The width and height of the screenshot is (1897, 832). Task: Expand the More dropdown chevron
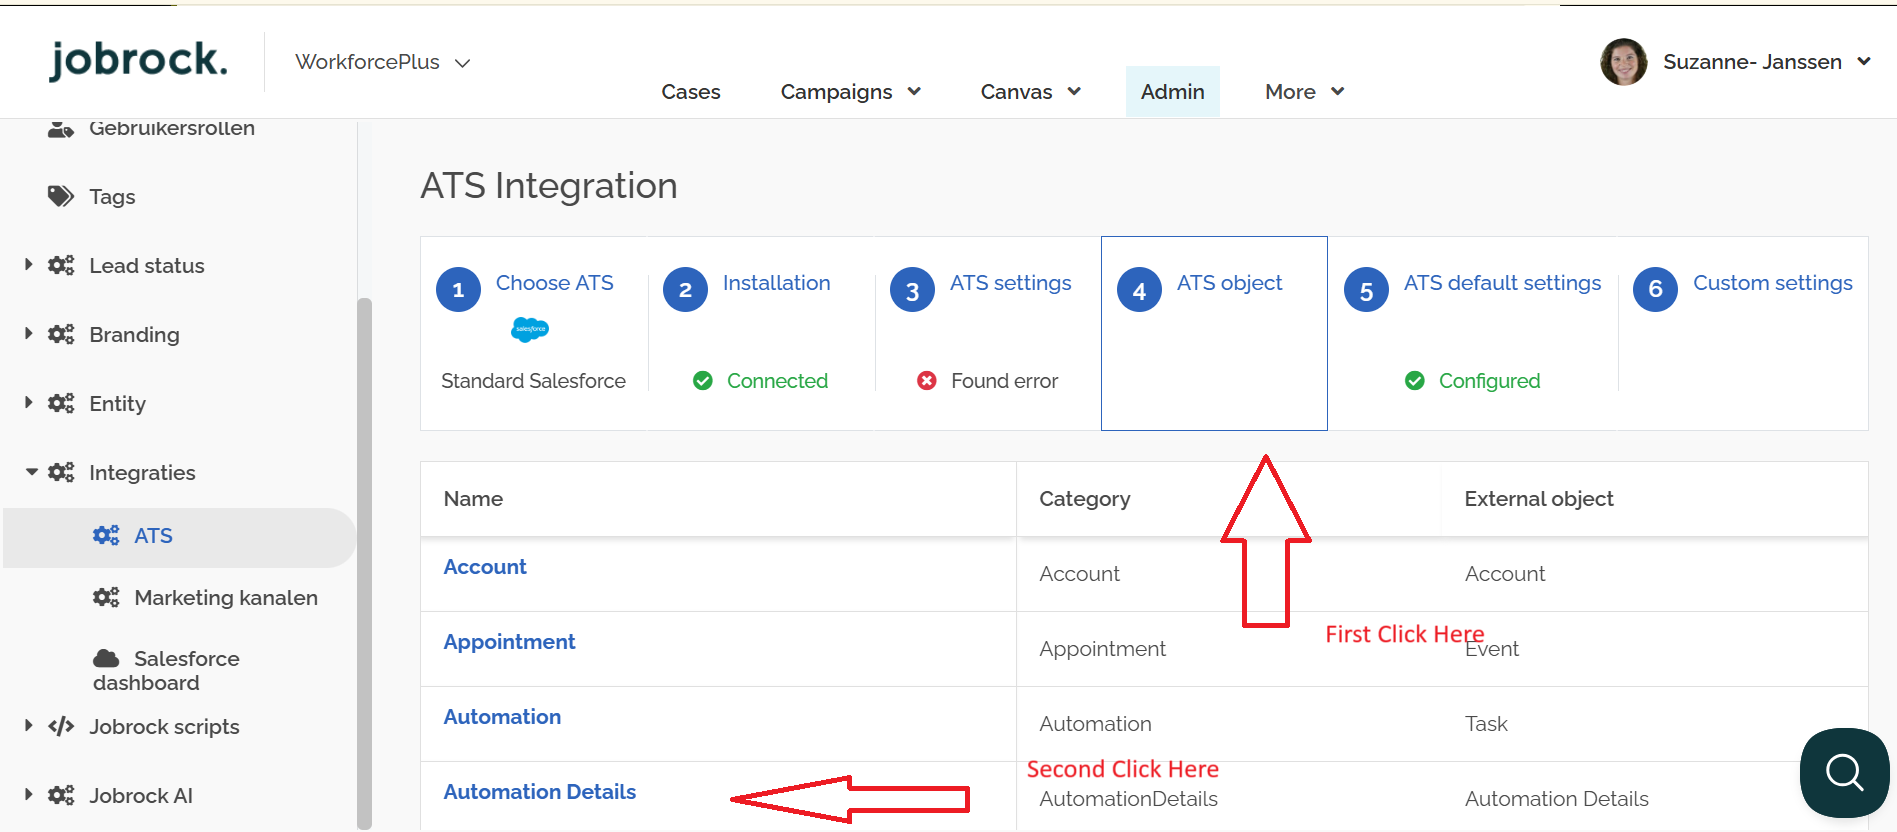point(1338,92)
